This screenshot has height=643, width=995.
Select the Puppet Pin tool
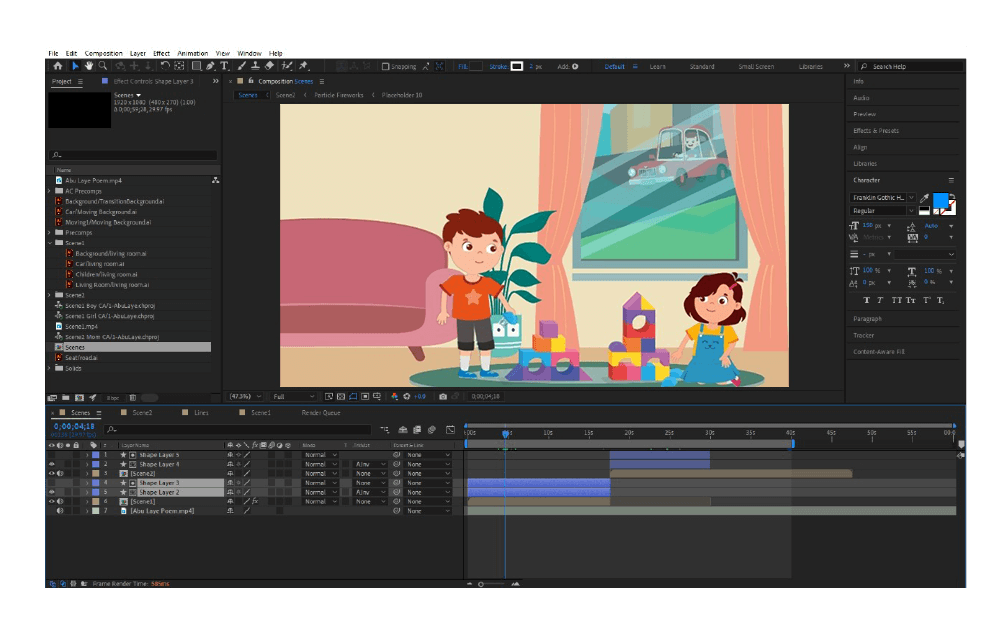303,66
